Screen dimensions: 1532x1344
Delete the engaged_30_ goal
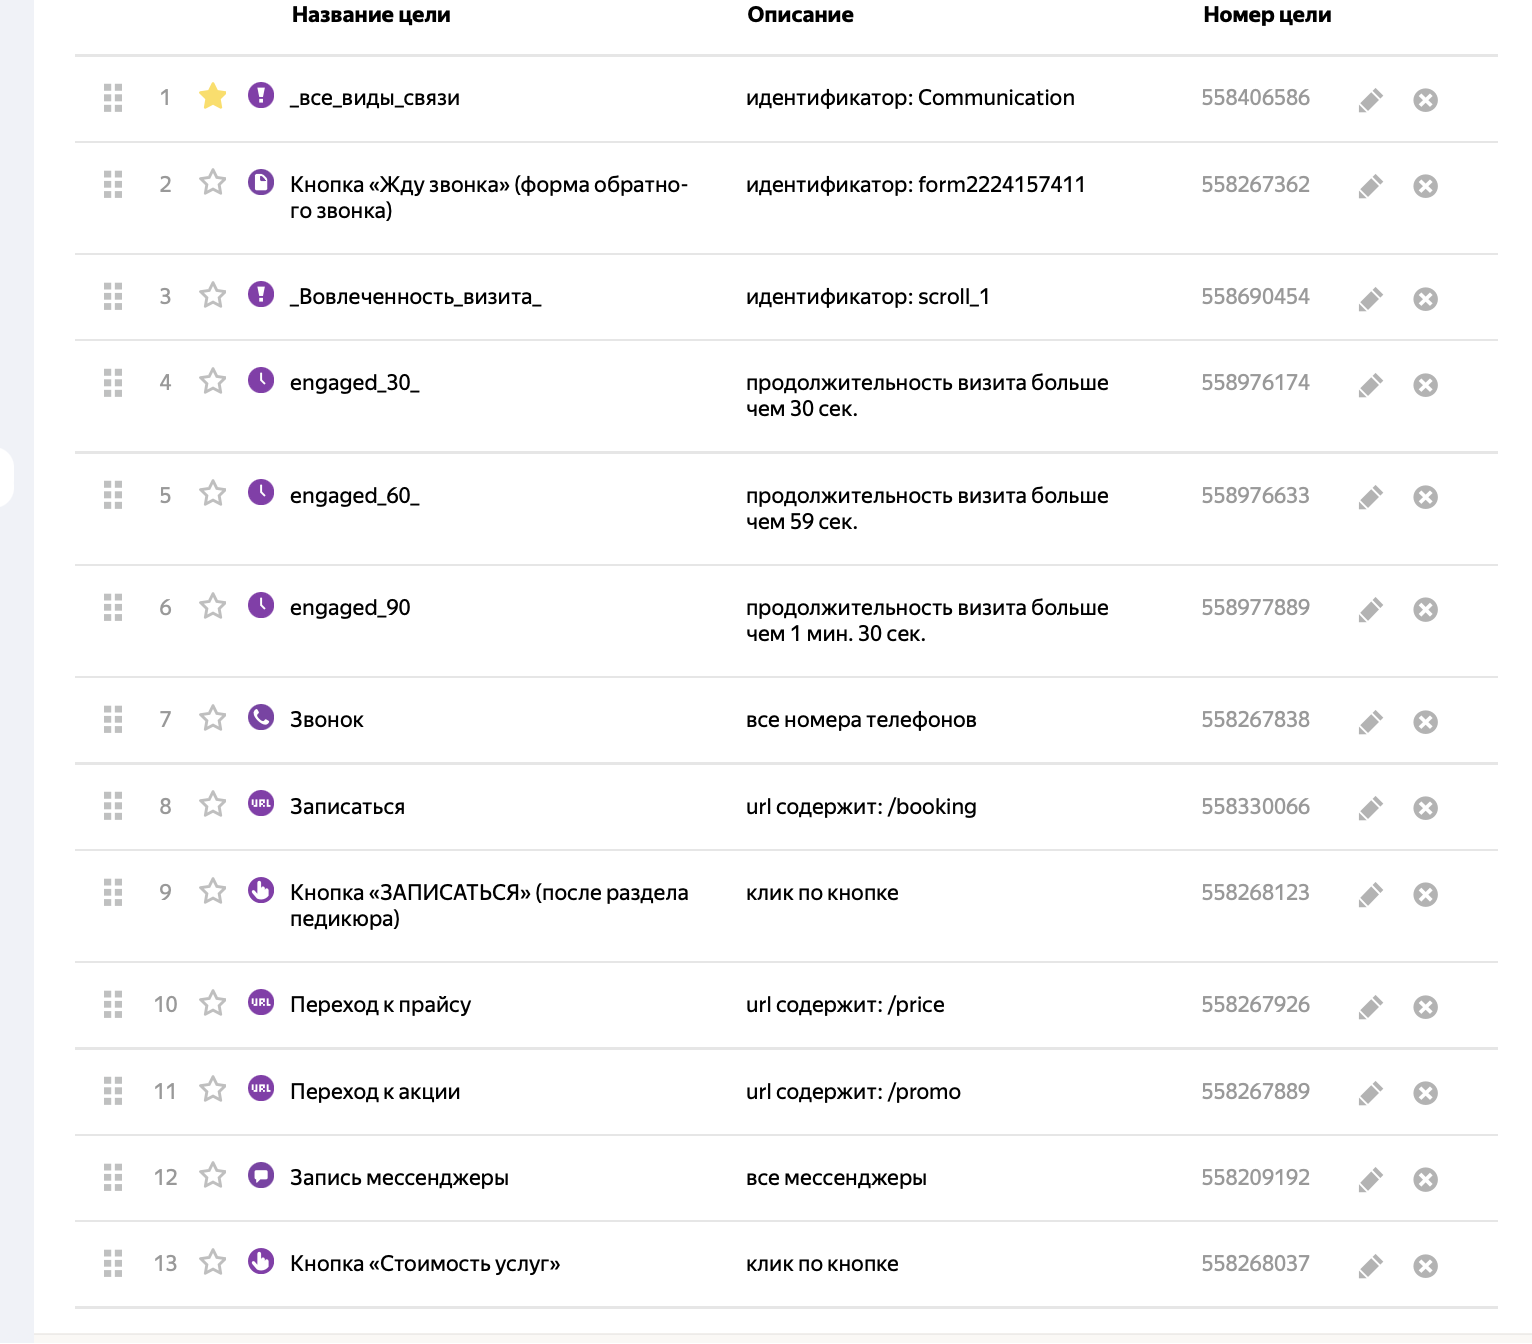pyautogui.click(x=1426, y=385)
